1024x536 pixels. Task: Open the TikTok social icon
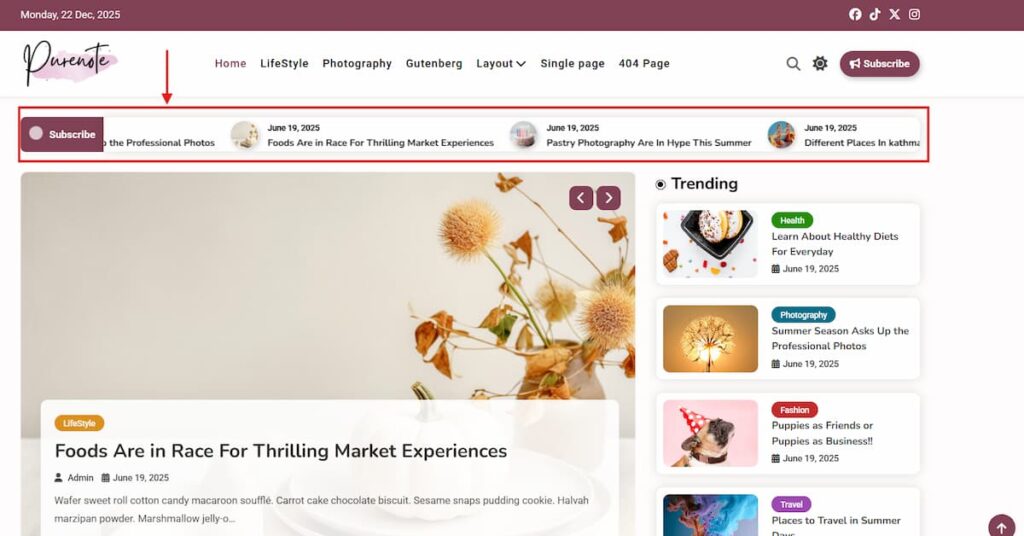(x=875, y=14)
